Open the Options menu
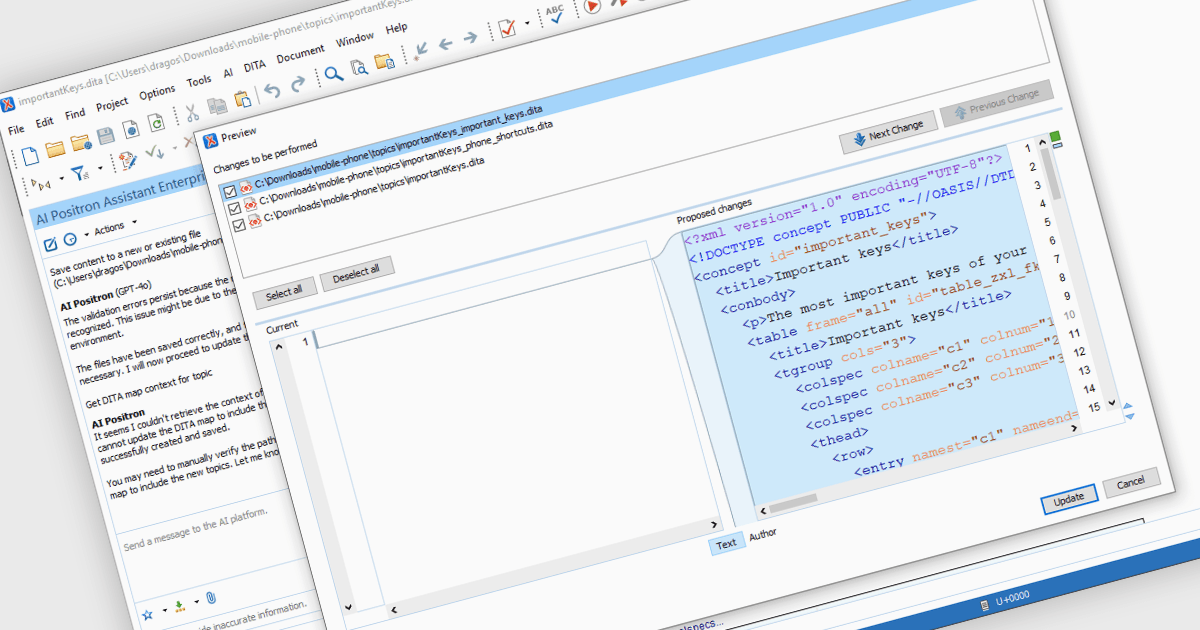This screenshot has height=630, width=1200. click(157, 91)
